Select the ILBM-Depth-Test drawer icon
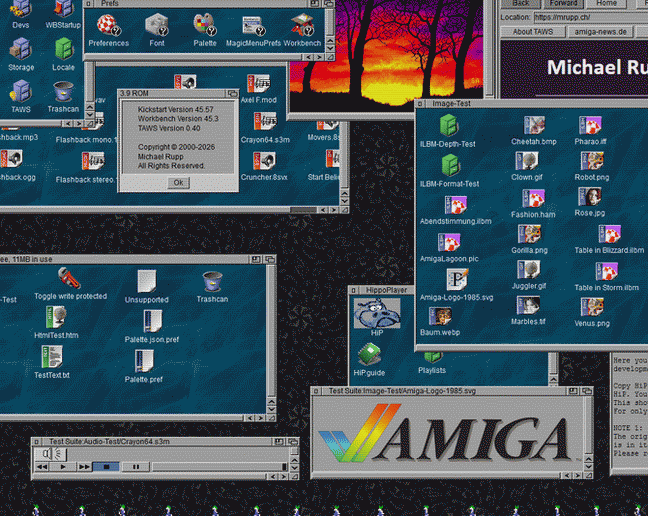 [448, 126]
